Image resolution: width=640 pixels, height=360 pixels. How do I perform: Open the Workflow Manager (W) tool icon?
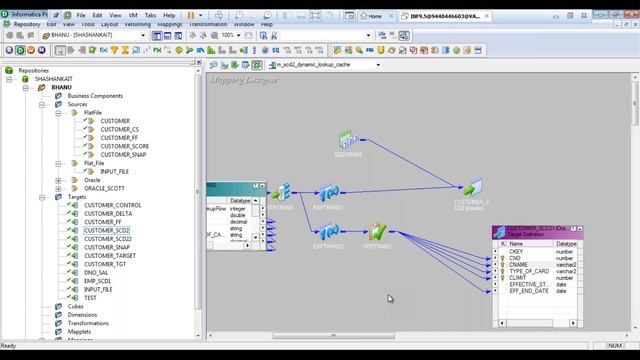point(31,50)
